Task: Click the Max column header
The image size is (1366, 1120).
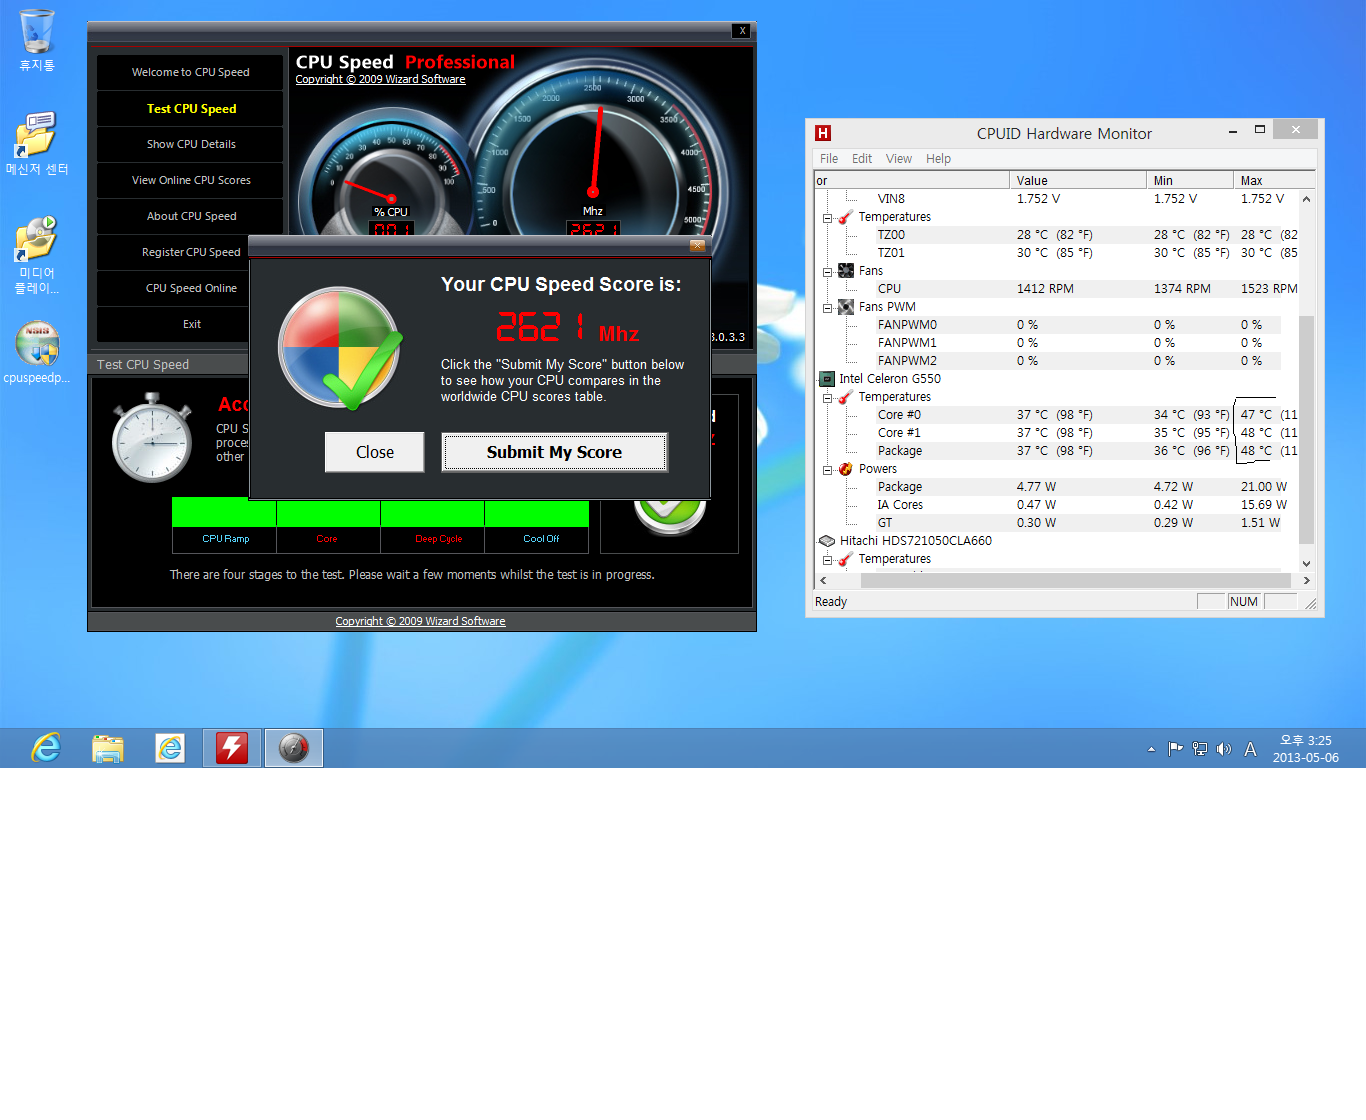Action: click(1274, 181)
